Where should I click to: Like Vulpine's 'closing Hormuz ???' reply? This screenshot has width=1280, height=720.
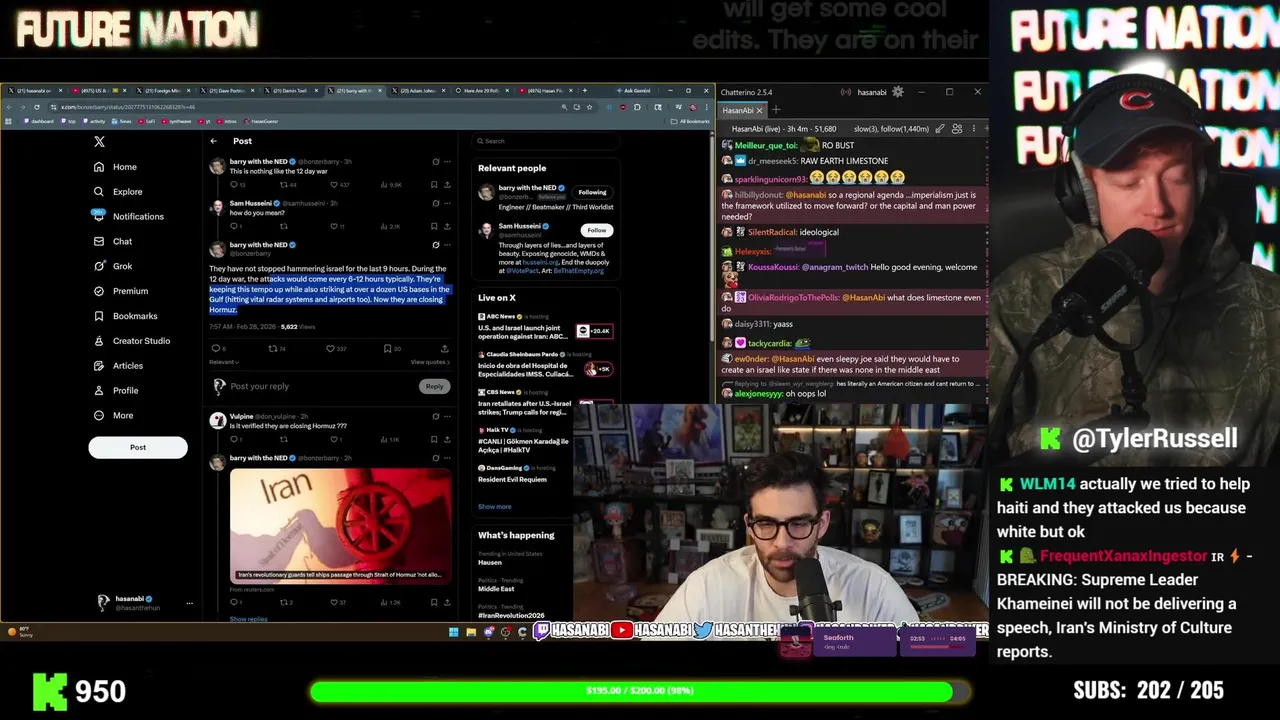(x=336, y=439)
